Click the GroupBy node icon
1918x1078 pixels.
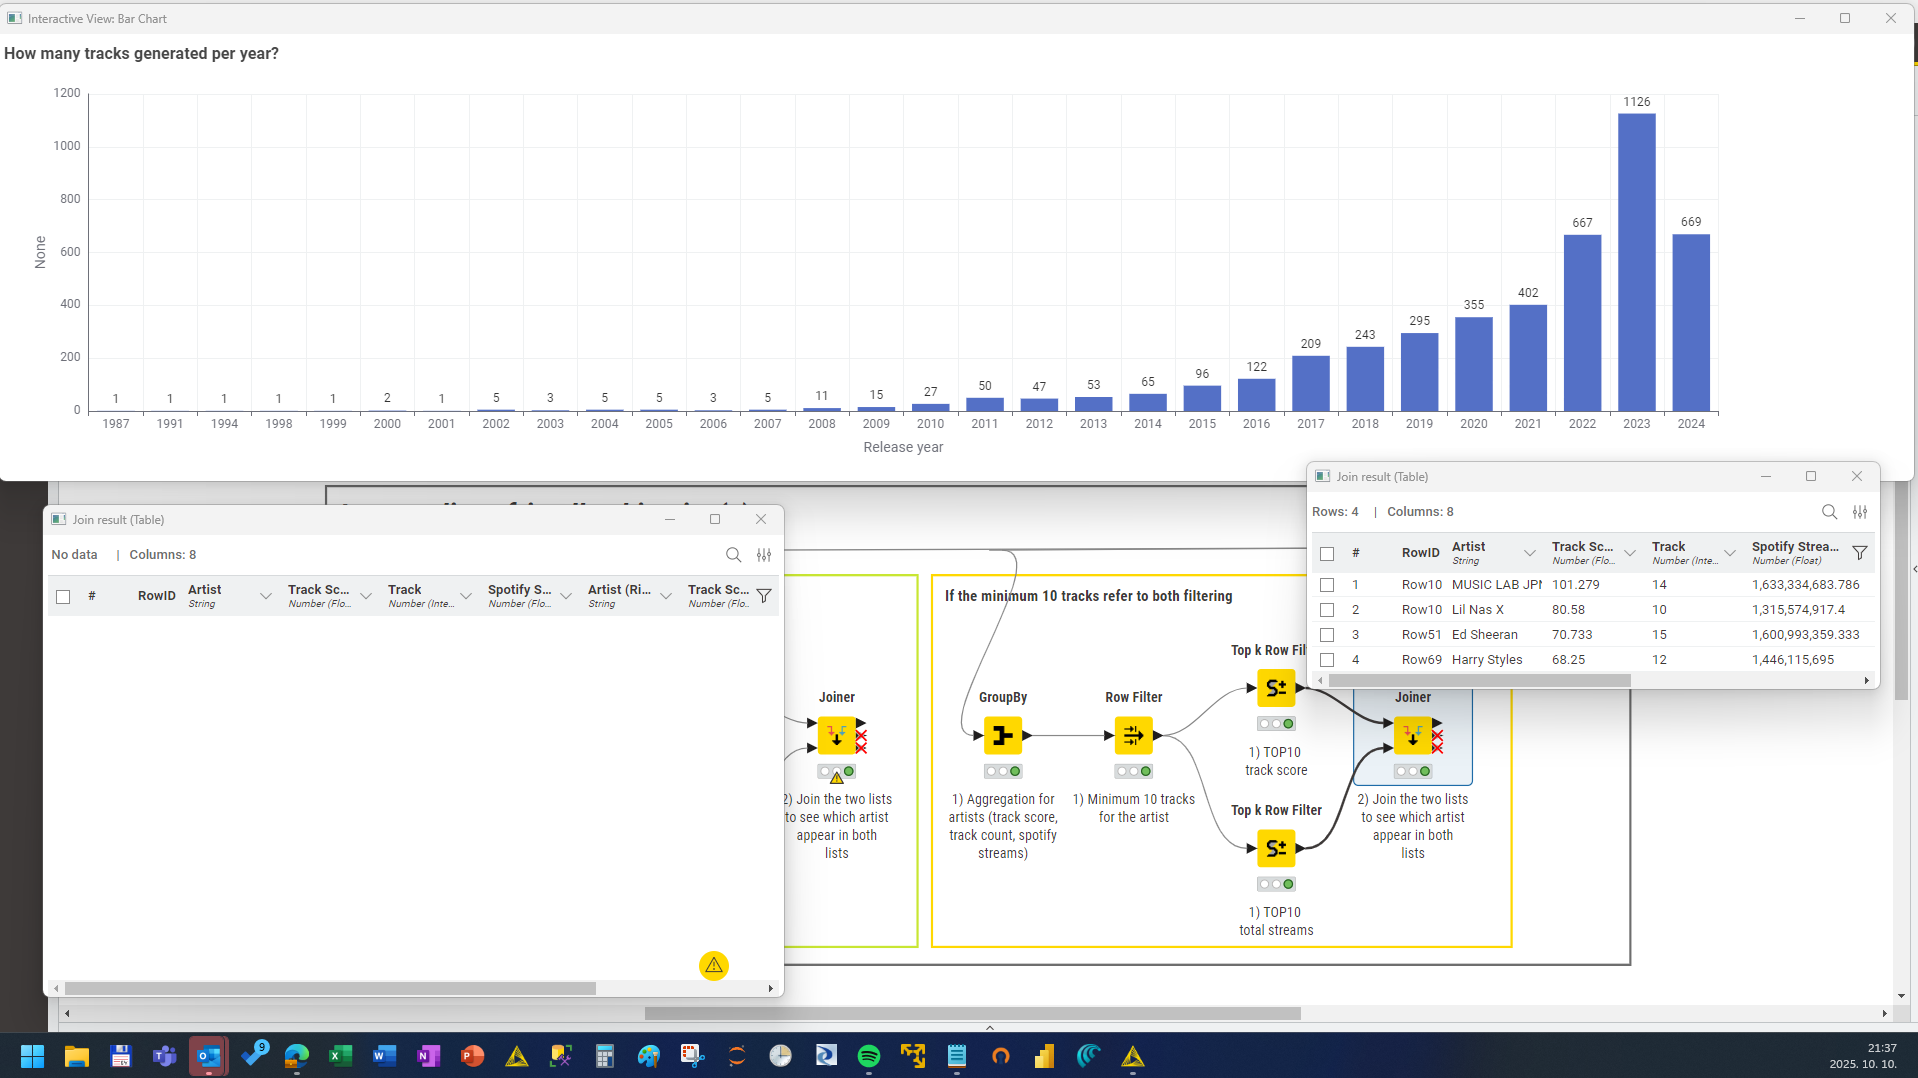click(1002, 736)
